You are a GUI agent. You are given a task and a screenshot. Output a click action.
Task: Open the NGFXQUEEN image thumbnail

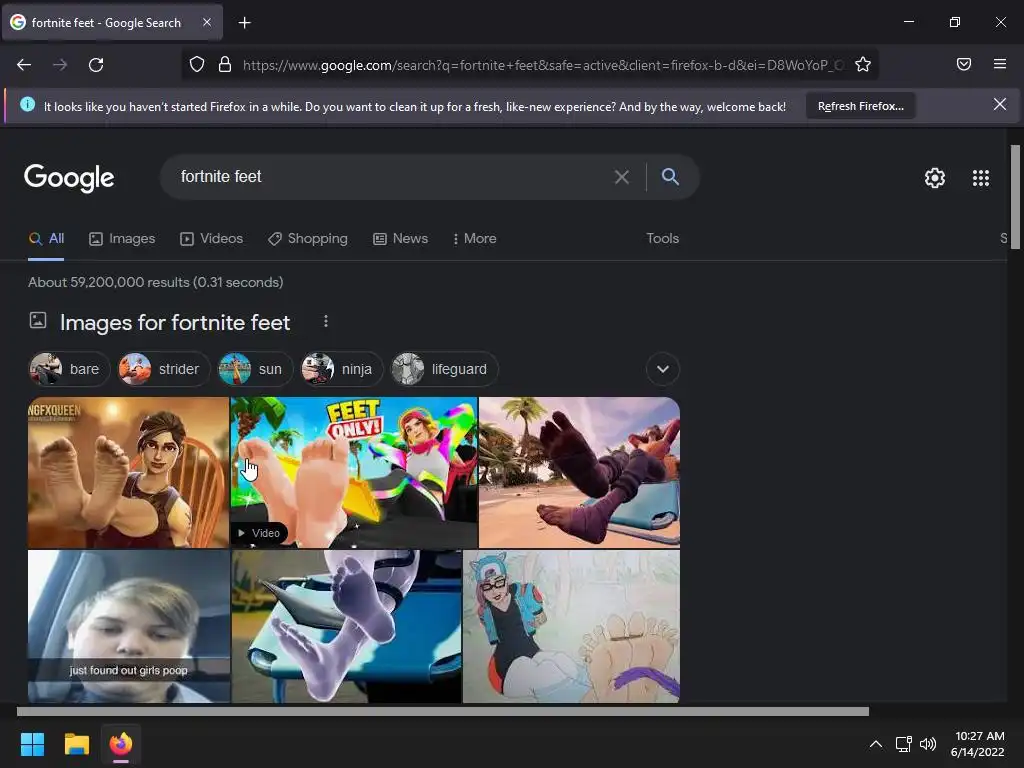(x=128, y=472)
